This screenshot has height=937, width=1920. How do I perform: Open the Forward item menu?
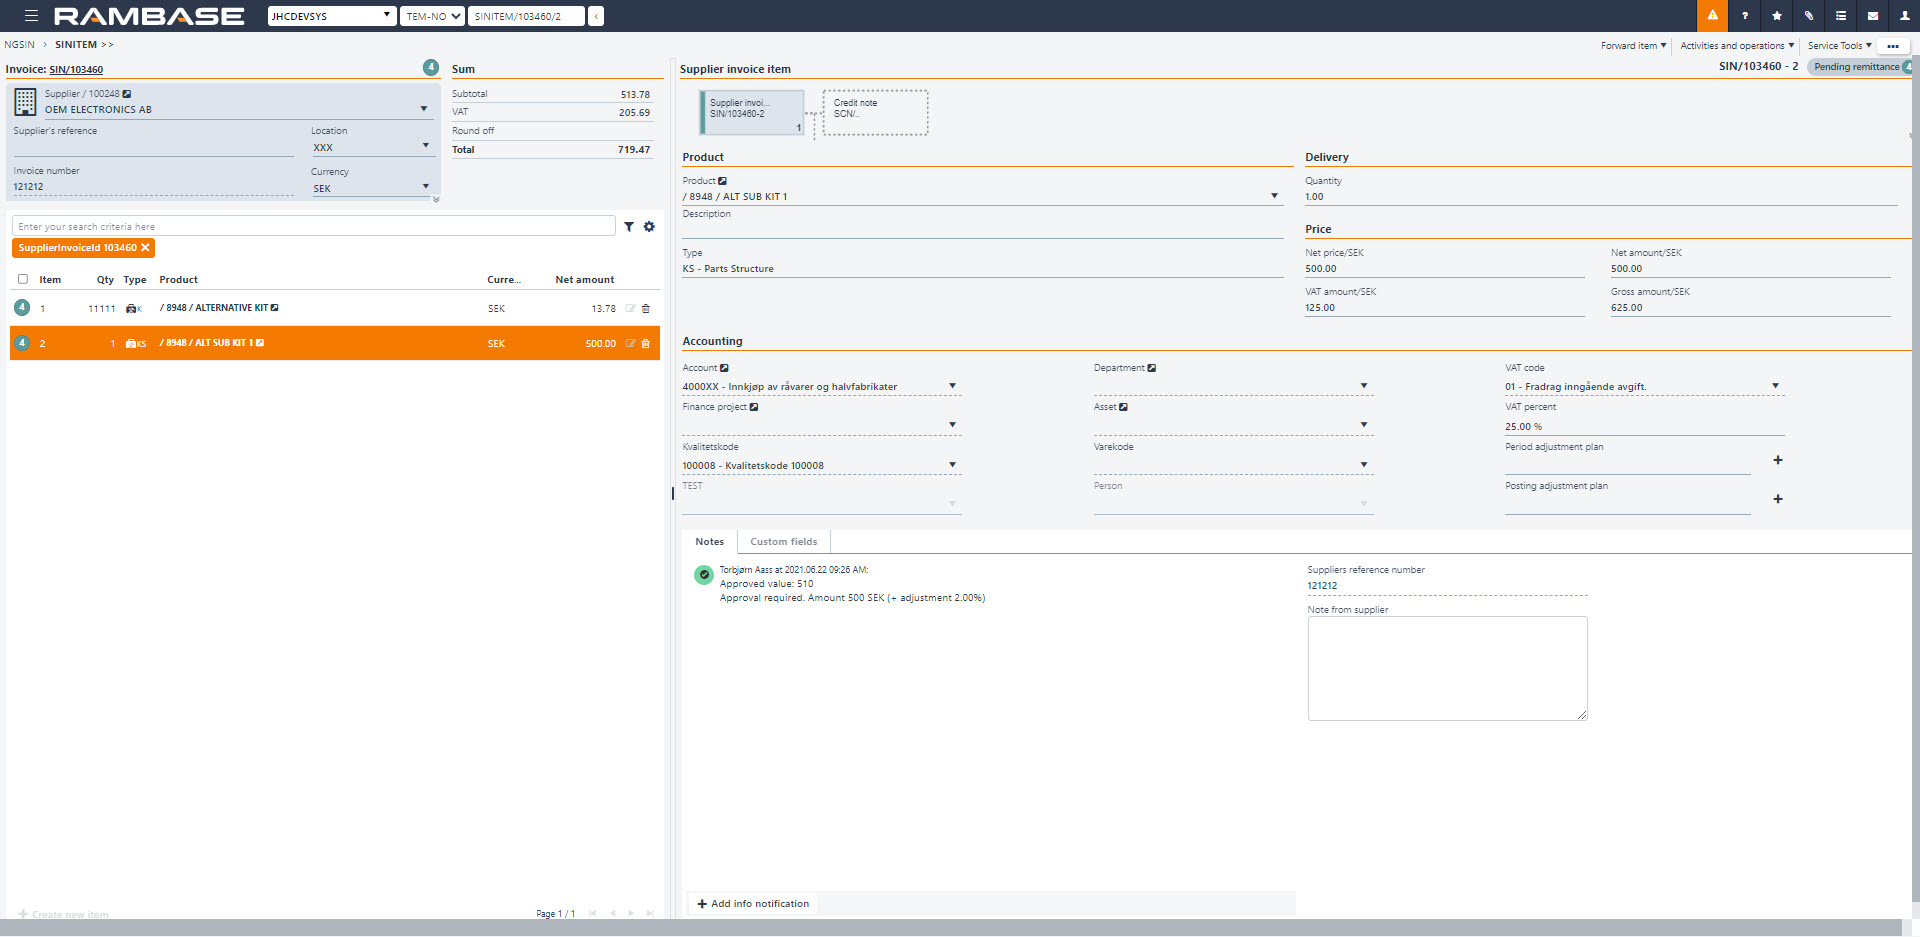point(1633,46)
